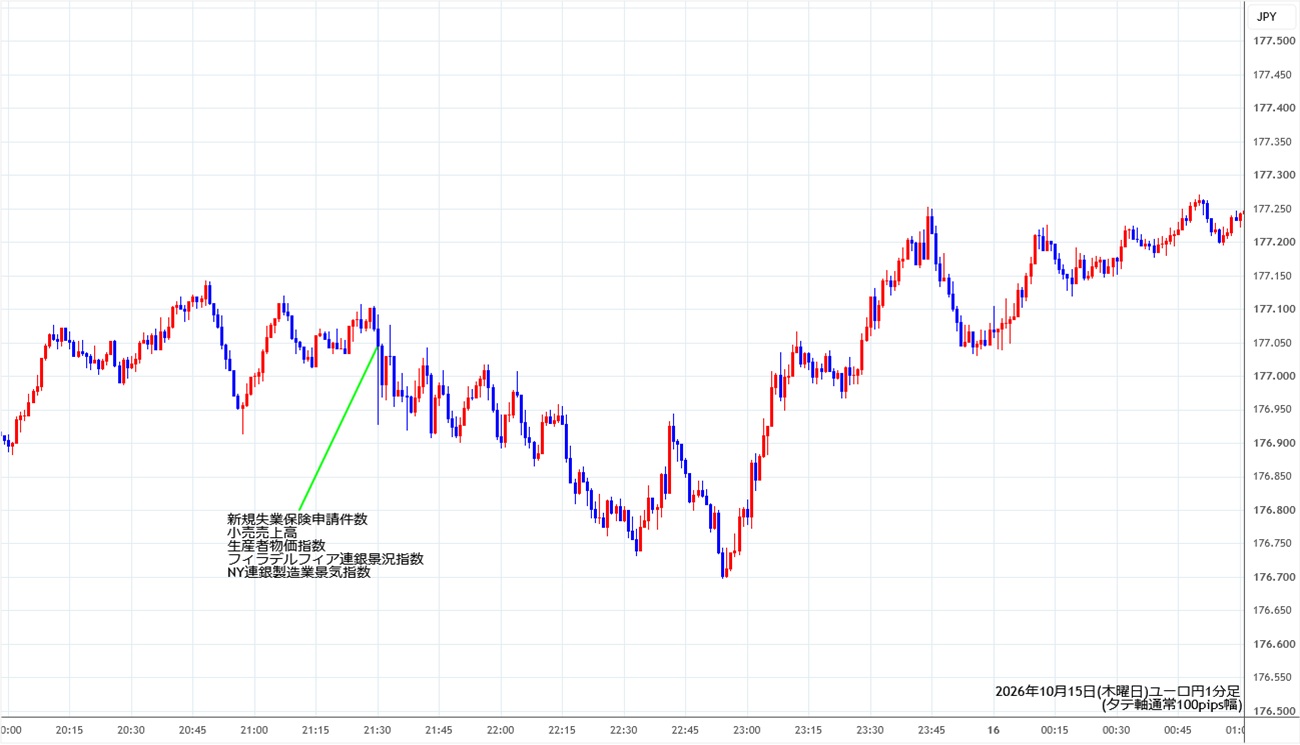Click the 22:45 time axis label

[685, 731]
